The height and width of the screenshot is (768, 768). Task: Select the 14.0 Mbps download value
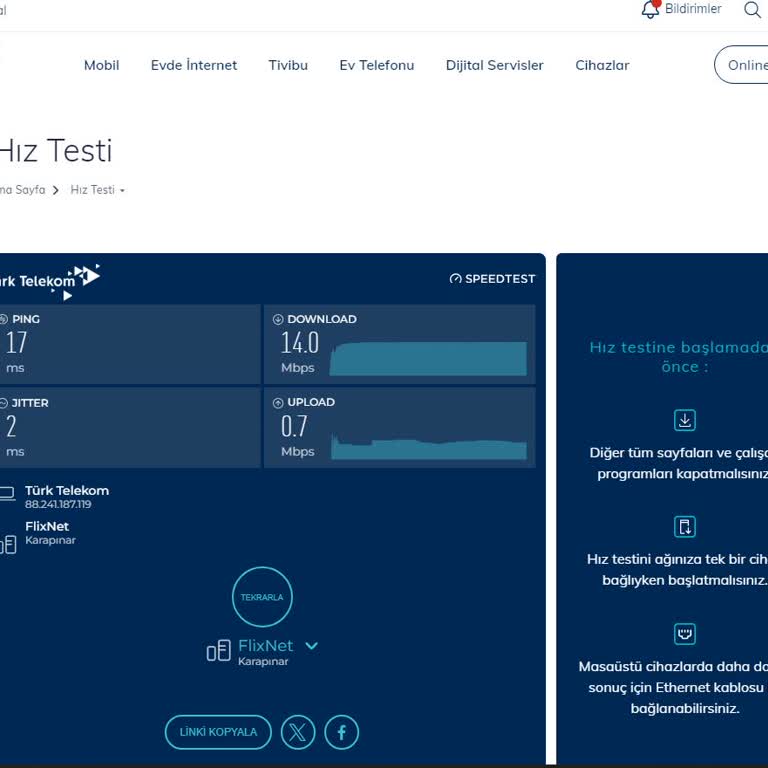click(x=300, y=342)
